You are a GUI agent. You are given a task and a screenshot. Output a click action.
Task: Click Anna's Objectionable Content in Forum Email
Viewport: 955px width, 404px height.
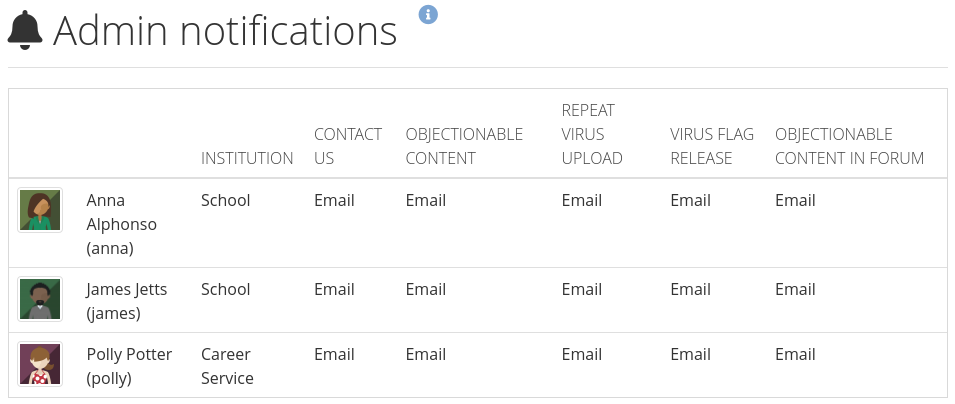coord(795,200)
